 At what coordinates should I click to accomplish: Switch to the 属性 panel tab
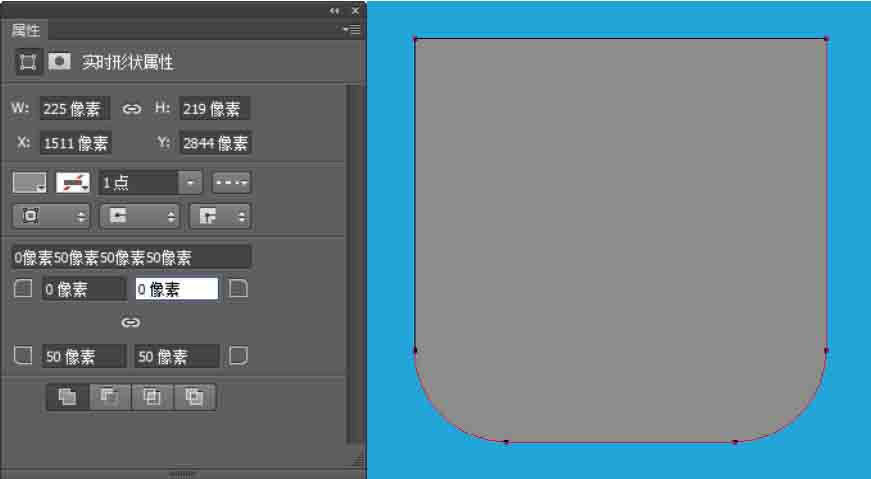click(x=26, y=31)
